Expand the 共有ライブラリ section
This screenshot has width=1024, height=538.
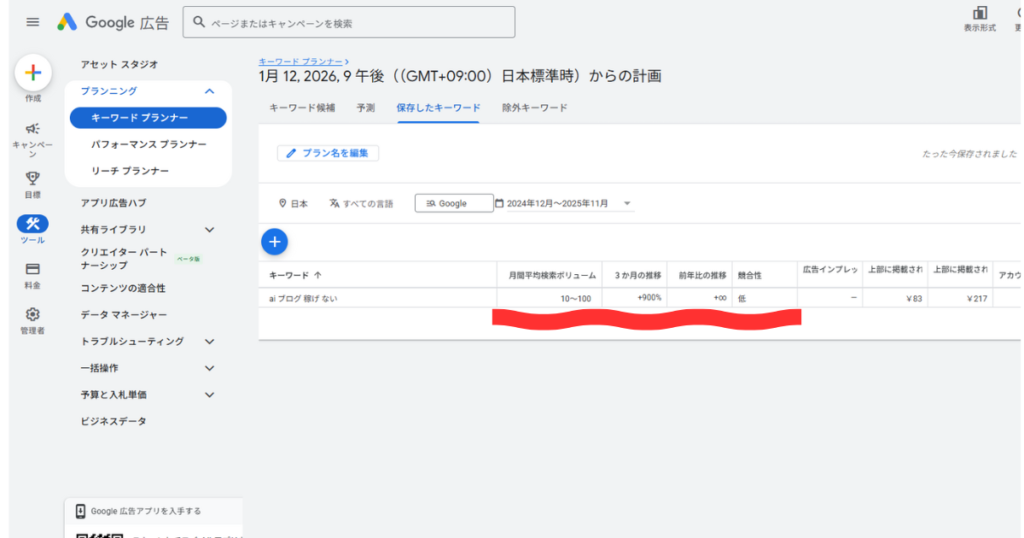click(x=209, y=230)
